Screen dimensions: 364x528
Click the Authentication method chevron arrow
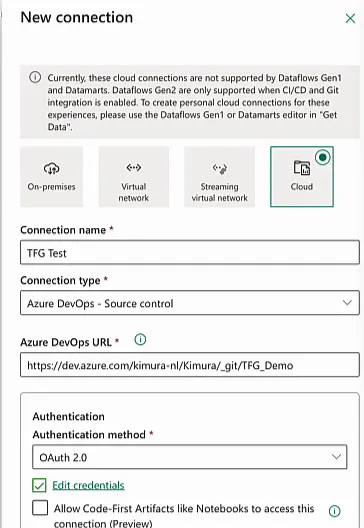pyautogui.click(x=336, y=457)
